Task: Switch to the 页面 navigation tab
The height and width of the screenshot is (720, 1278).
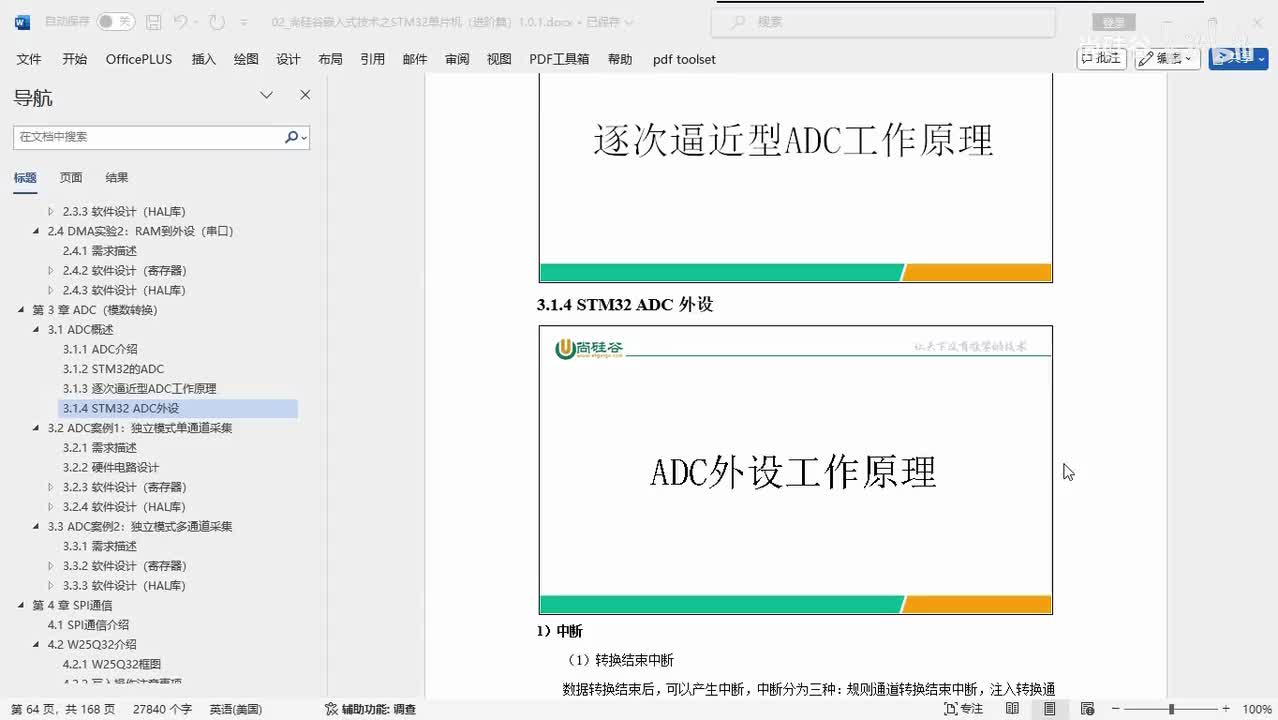Action: [x=71, y=177]
